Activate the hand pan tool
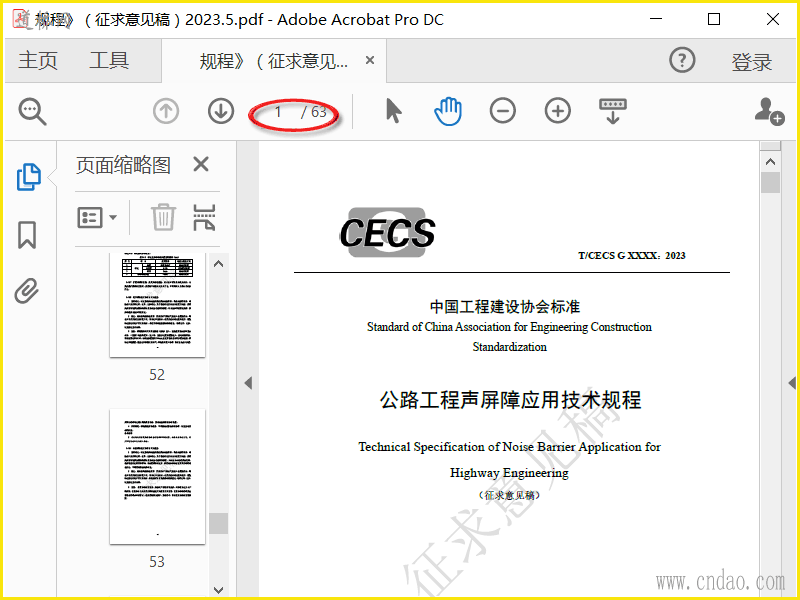 tap(448, 111)
